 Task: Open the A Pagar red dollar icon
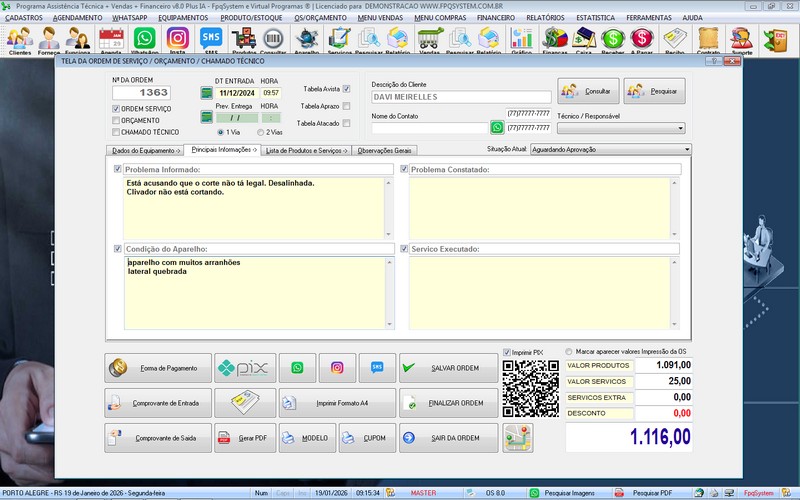pyautogui.click(x=642, y=40)
